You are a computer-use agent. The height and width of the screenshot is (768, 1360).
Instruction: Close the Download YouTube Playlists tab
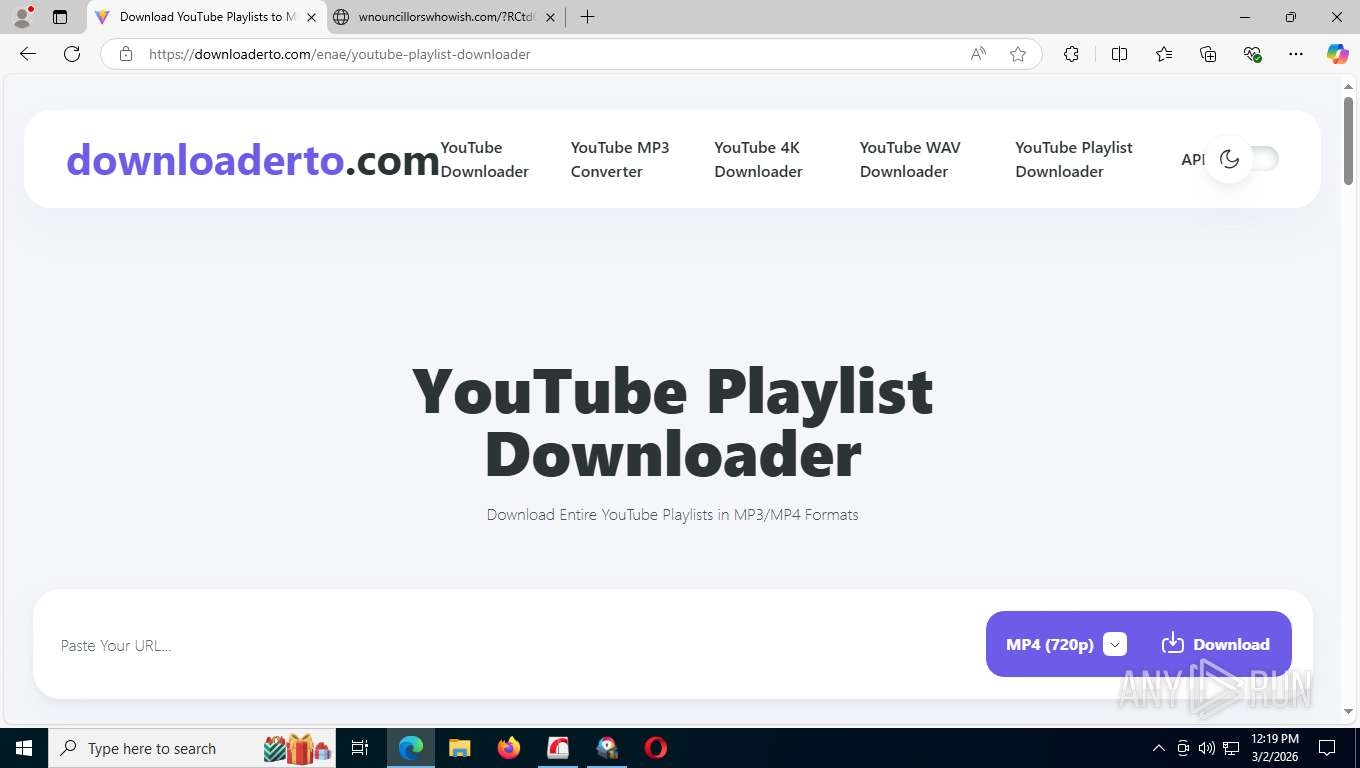tap(311, 17)
